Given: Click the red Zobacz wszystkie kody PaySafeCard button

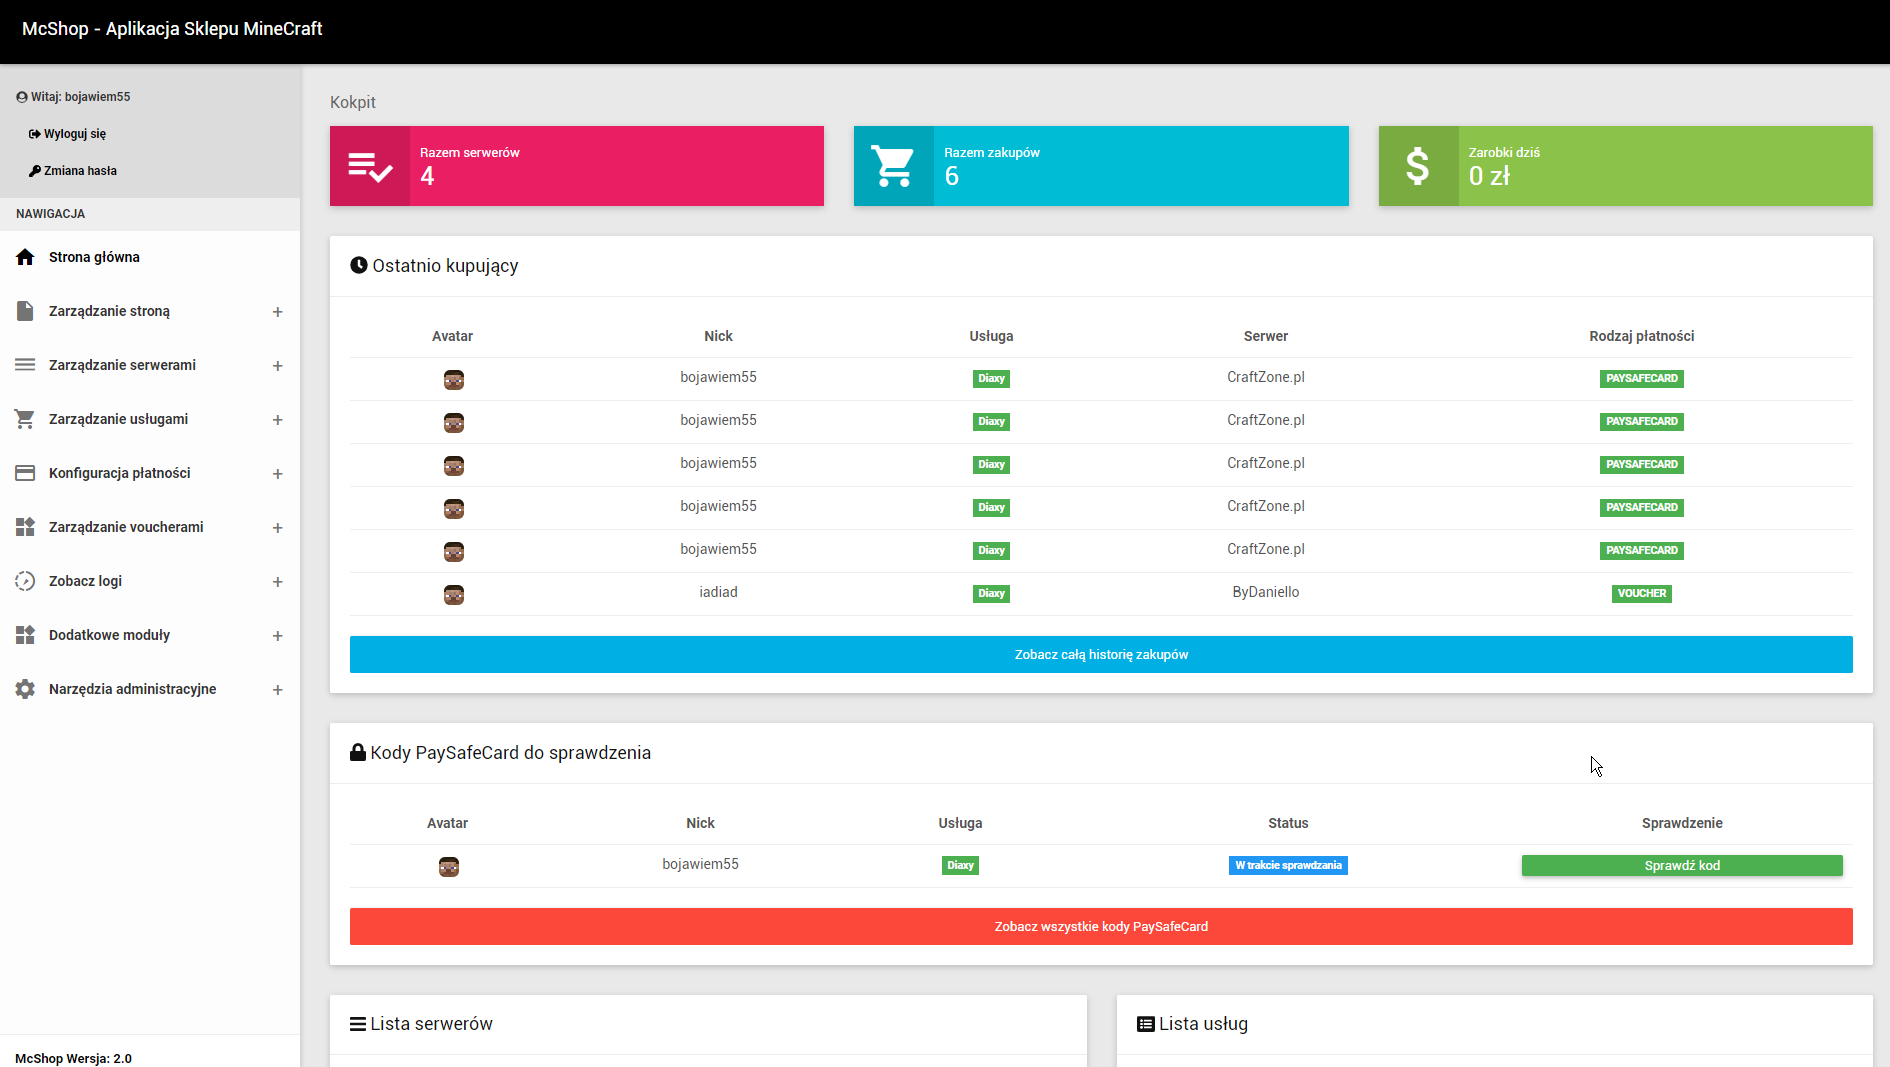Looking at the screenshot, I should click(x=1100, y=926).
